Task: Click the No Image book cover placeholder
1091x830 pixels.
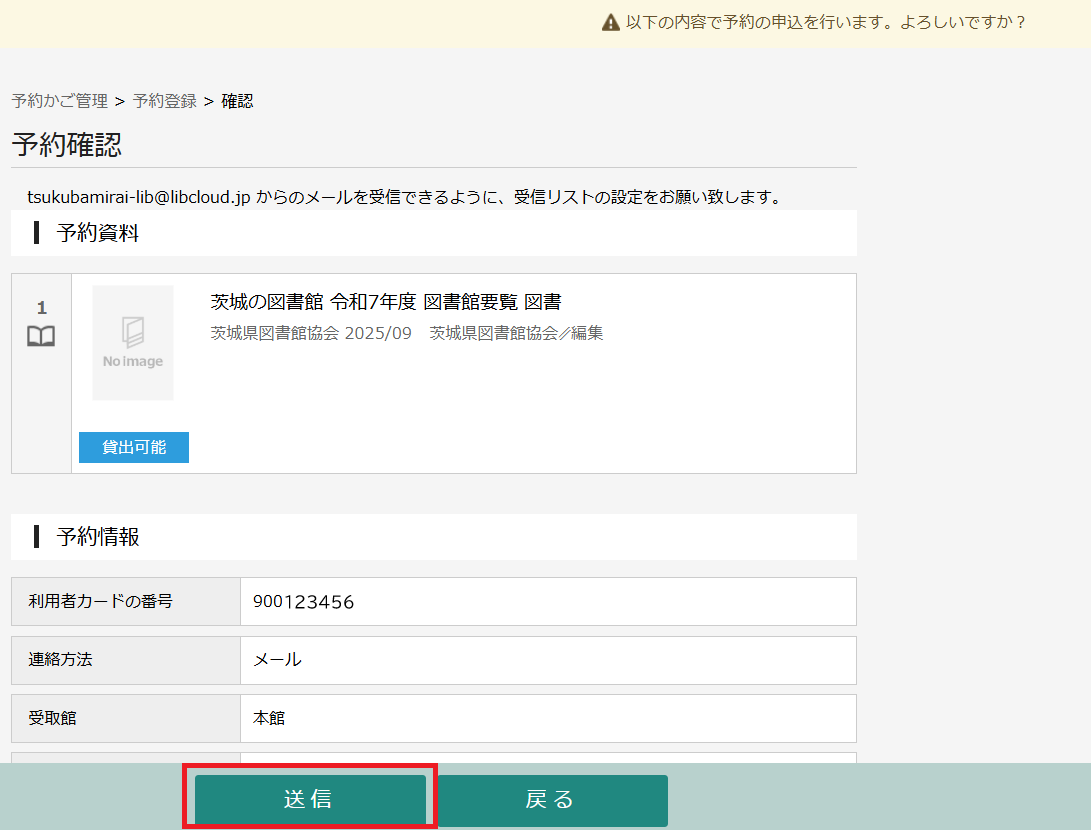Action: click(x=133, y=343)
